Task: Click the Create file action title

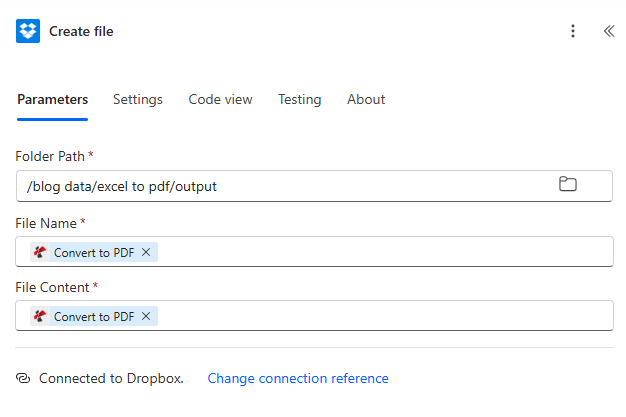Action: click(81, 32)
